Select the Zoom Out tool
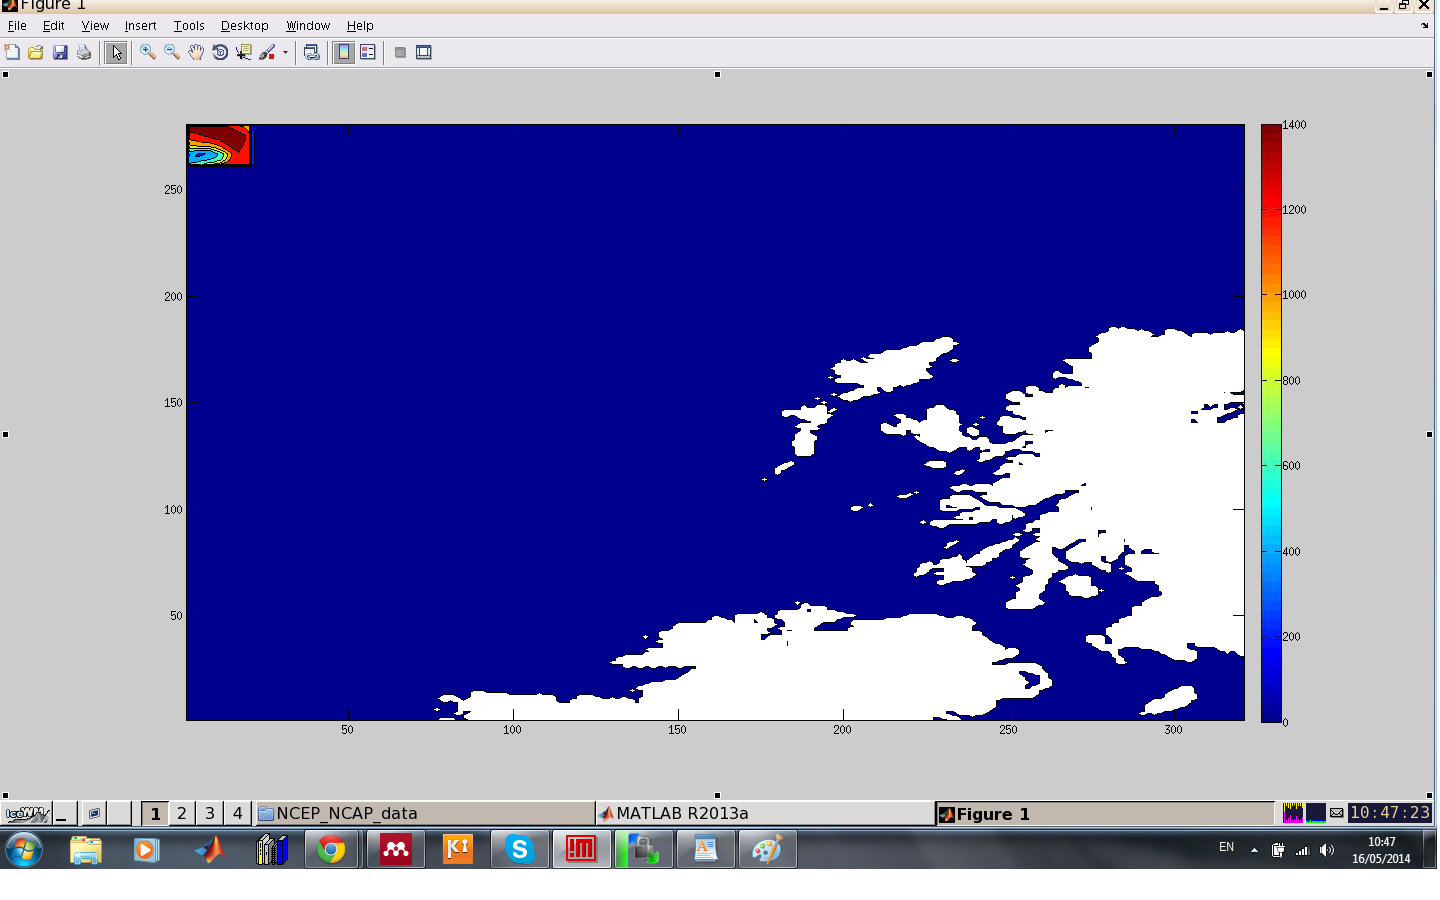Viewport: 1440px width, 900px height. tap(172, 53)
